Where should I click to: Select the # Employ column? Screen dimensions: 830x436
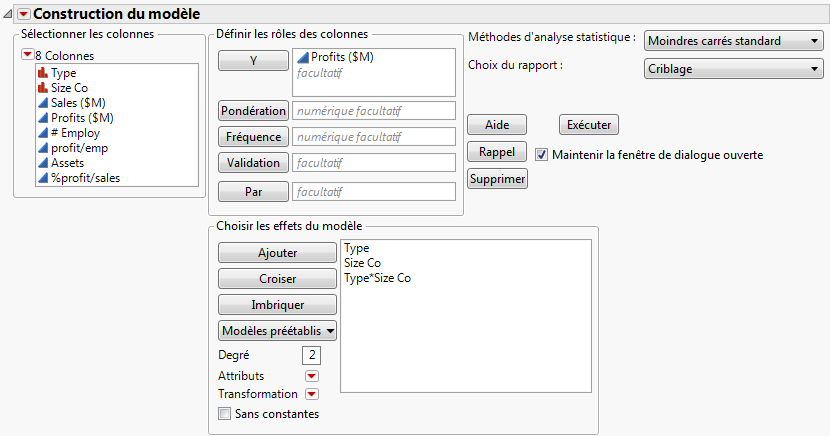(73, 133)
